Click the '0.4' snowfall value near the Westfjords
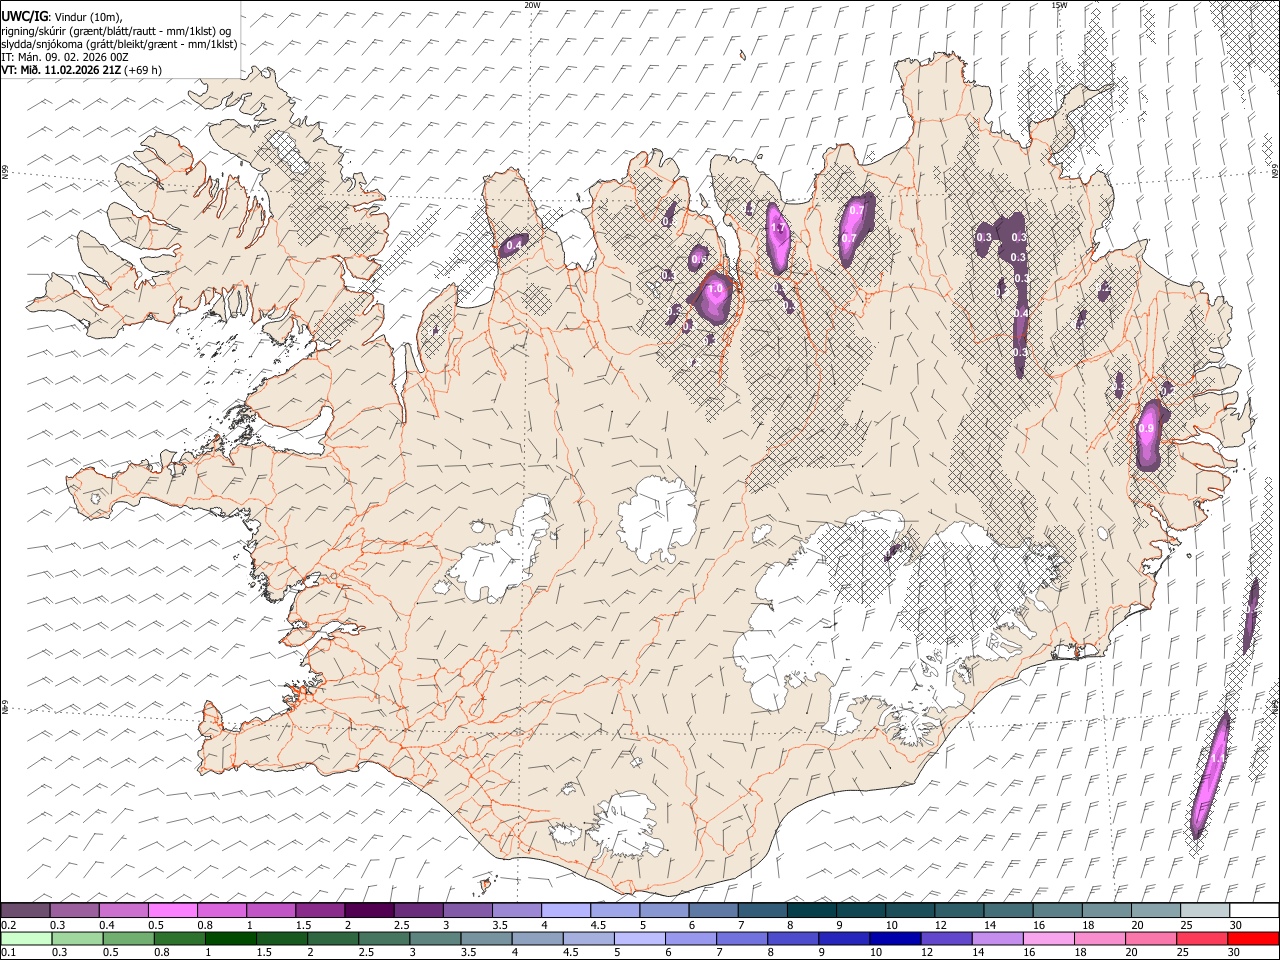This screenshot has width=1280, height=960. coord(514,245)
